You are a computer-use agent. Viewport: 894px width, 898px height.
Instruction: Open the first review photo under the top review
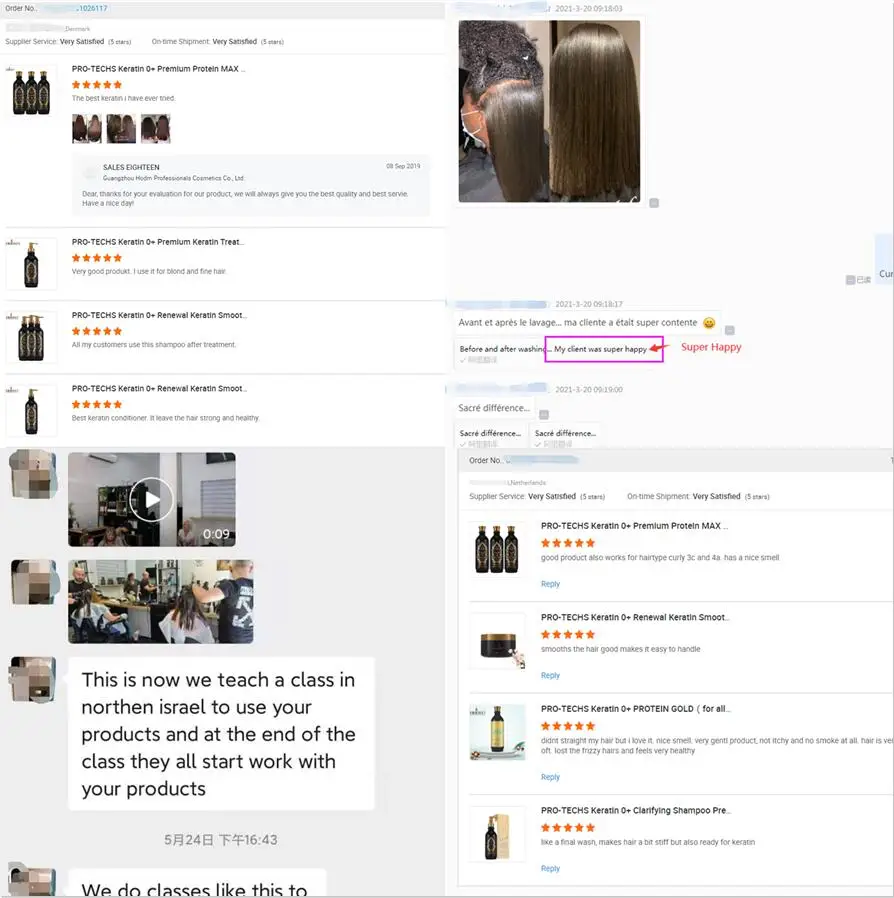coord(87,129)
